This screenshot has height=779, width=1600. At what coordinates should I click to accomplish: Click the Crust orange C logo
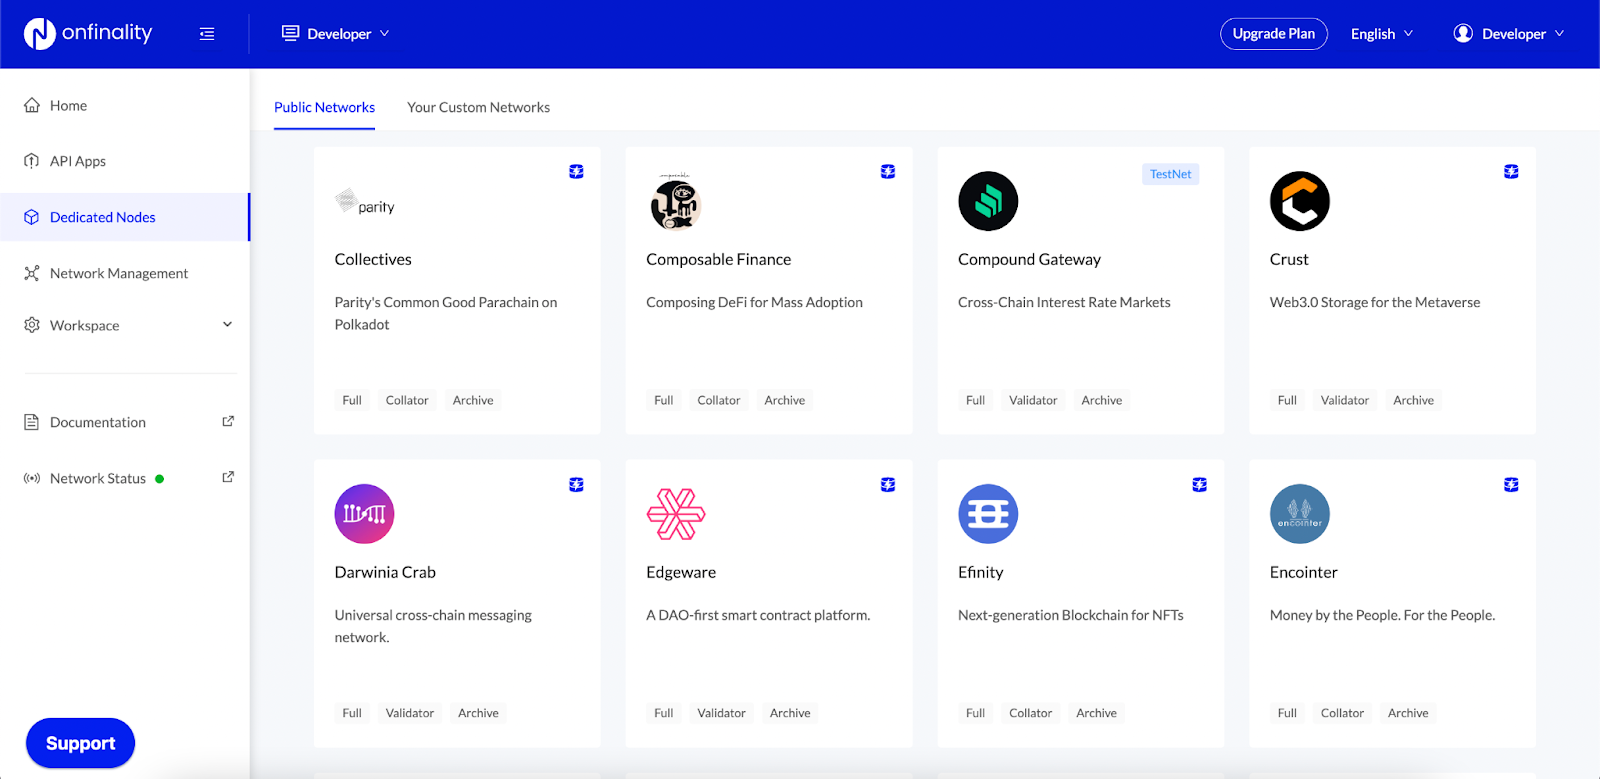click(1300, 201)
